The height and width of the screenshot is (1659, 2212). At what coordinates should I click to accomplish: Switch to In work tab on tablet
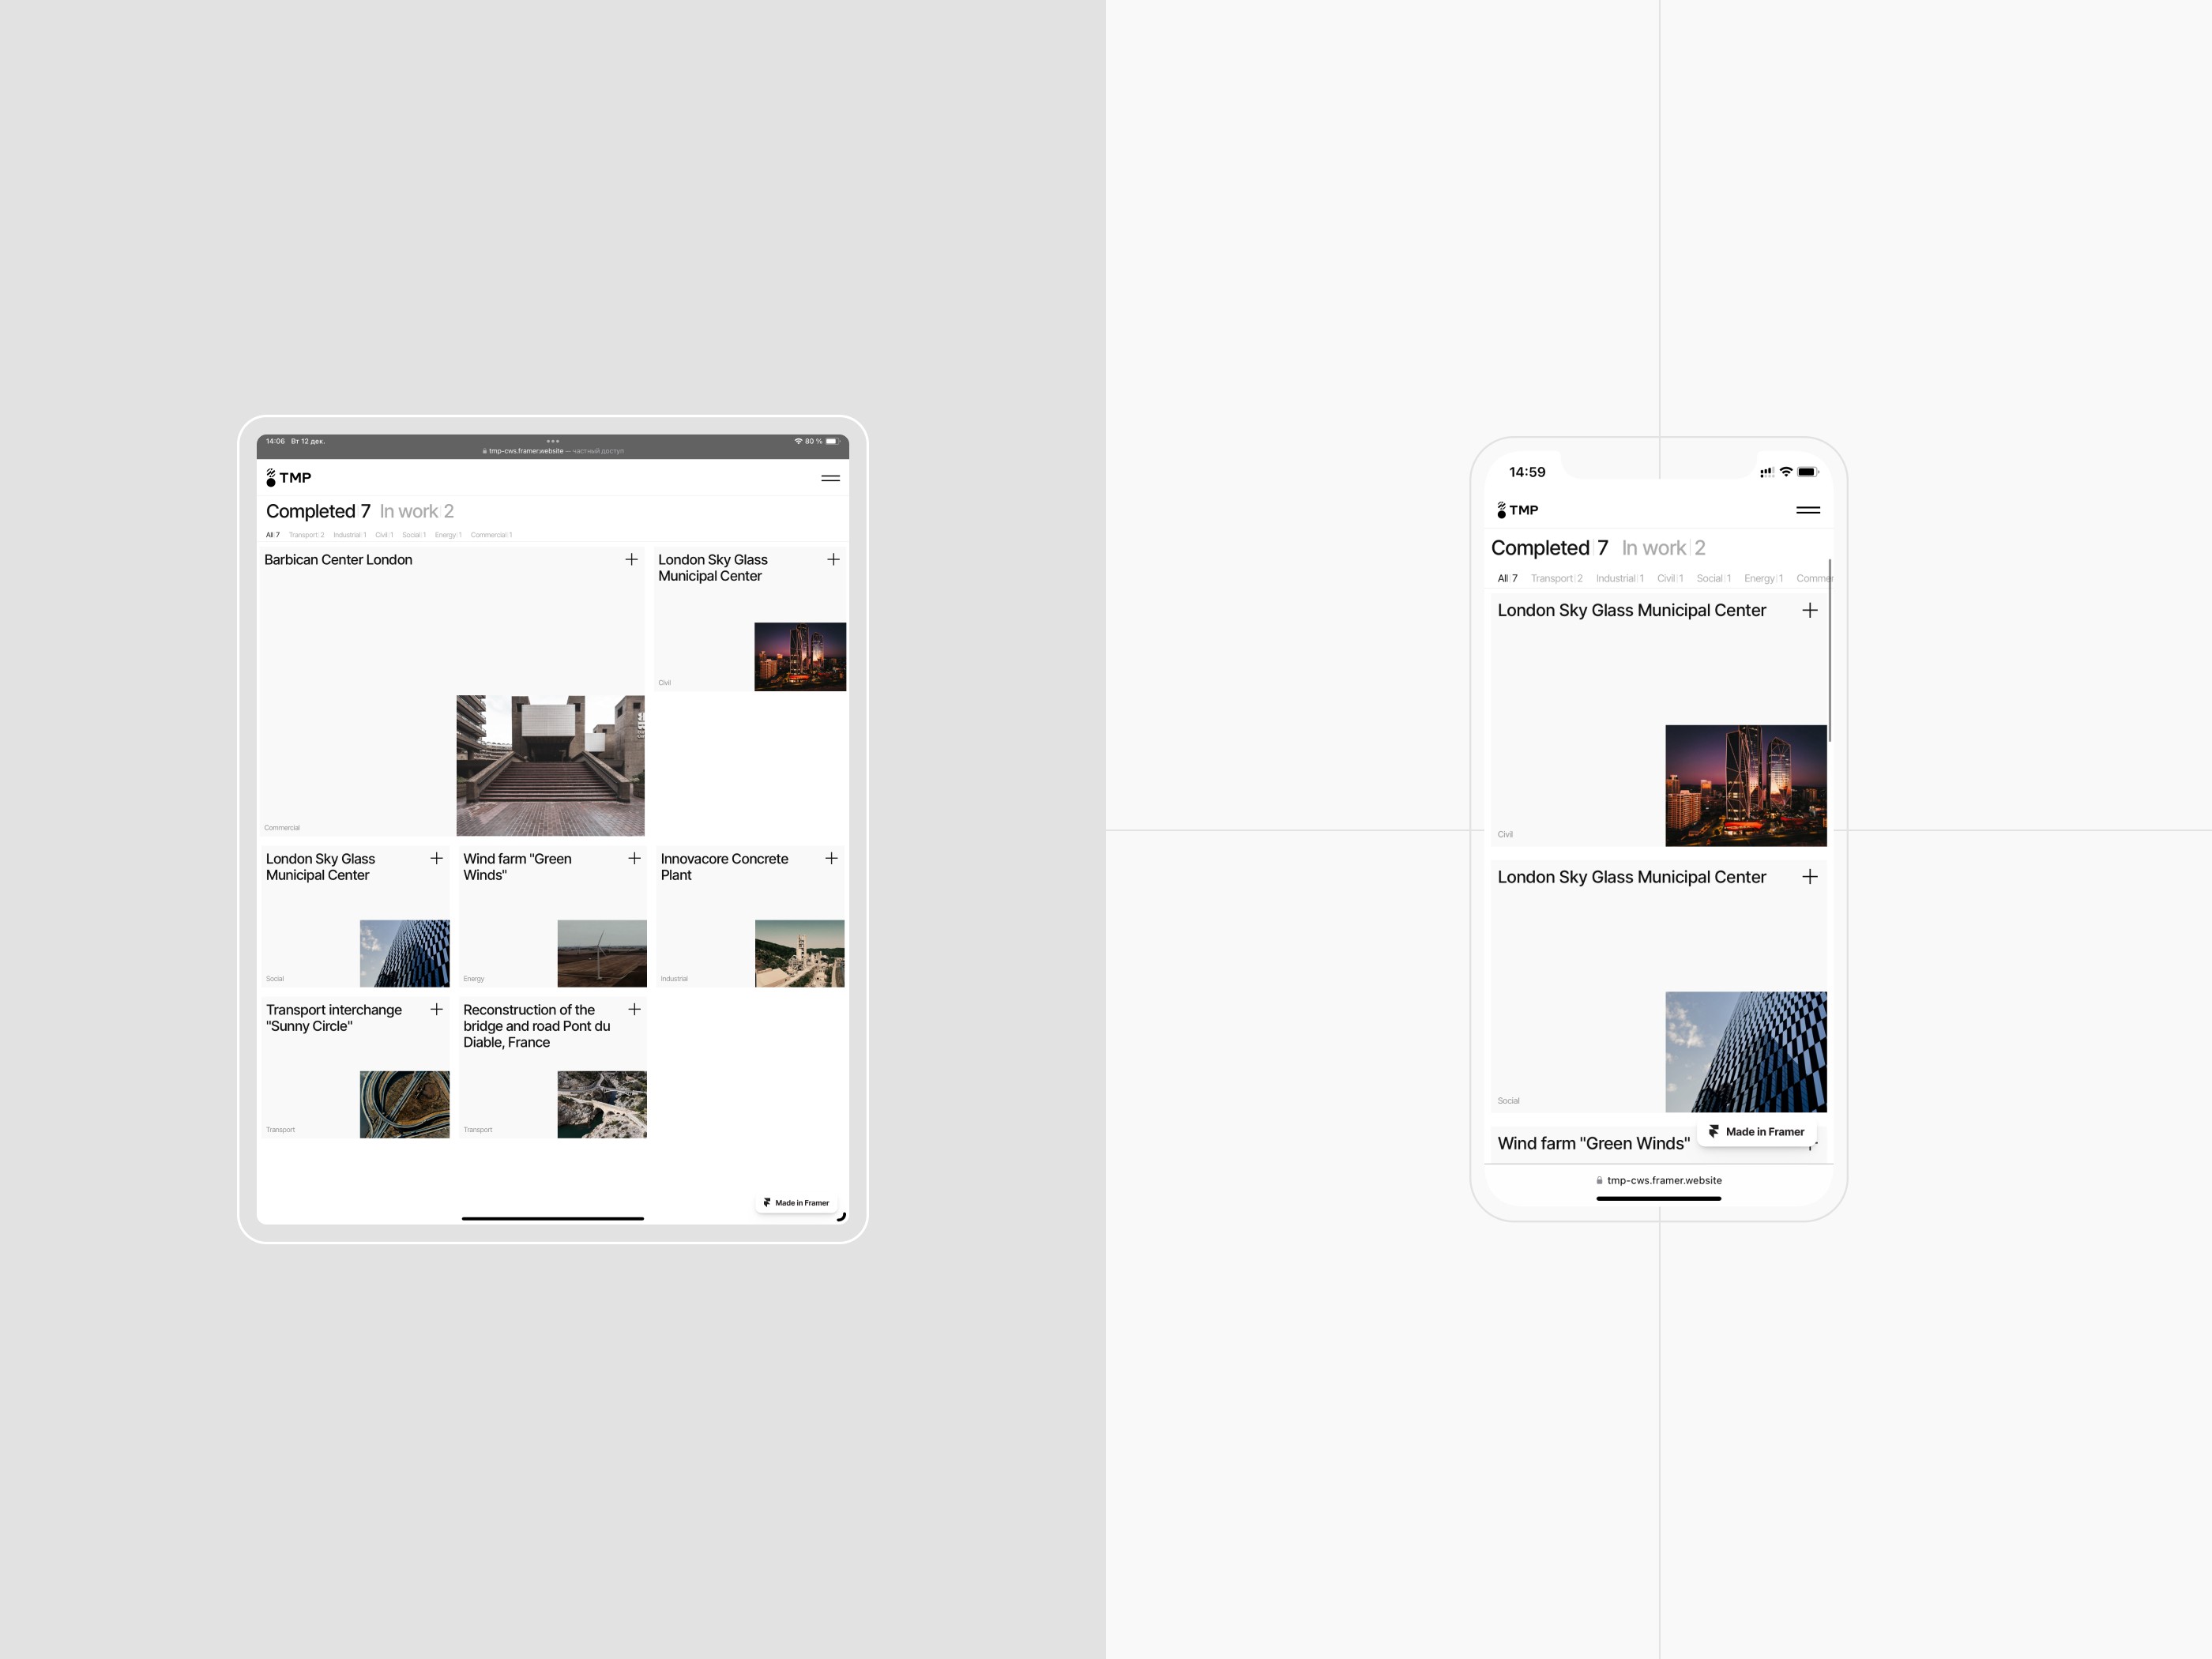(x=416, y=512)
